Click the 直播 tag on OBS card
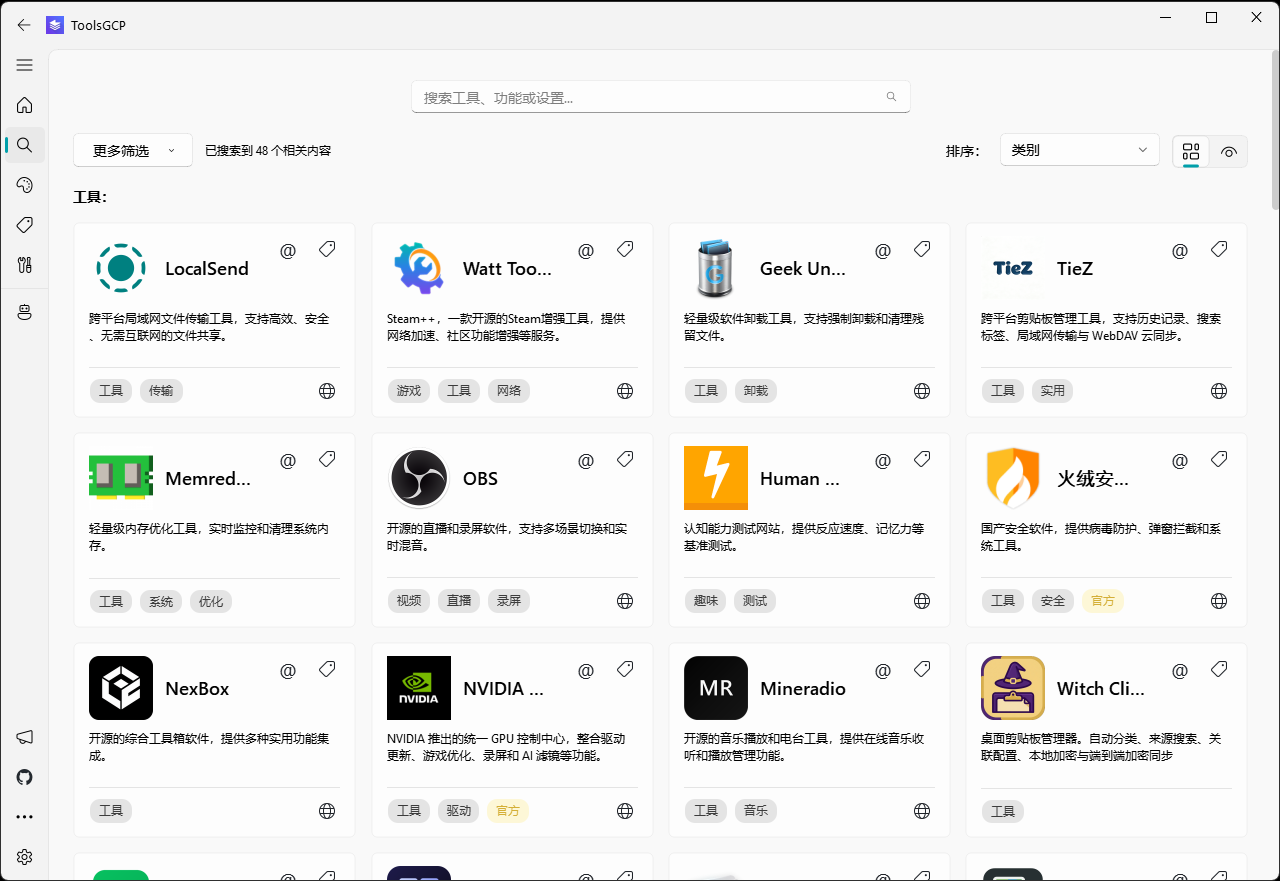Screen dimensions: 1280x881 point(459,601)
